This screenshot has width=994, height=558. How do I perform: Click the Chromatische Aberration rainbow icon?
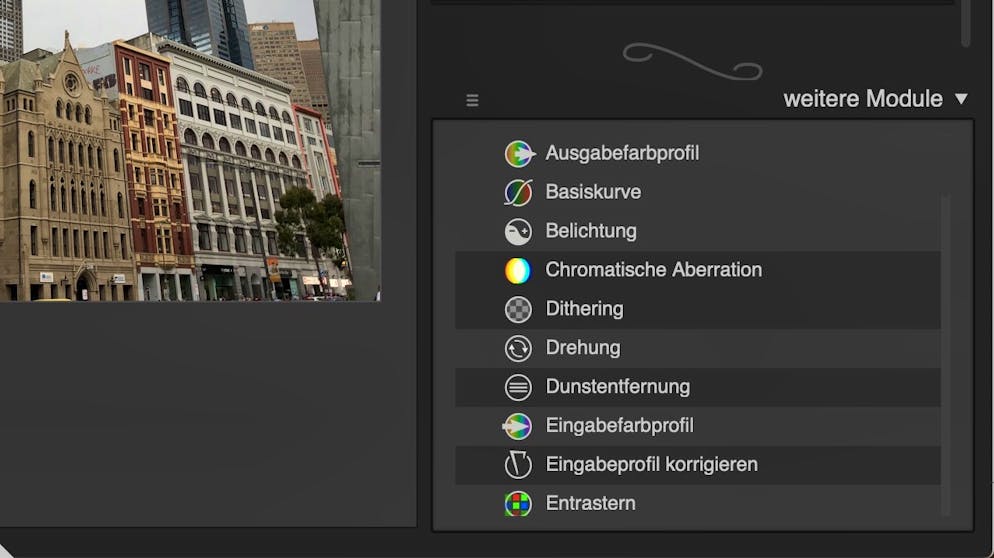click(x=519, y=271)
